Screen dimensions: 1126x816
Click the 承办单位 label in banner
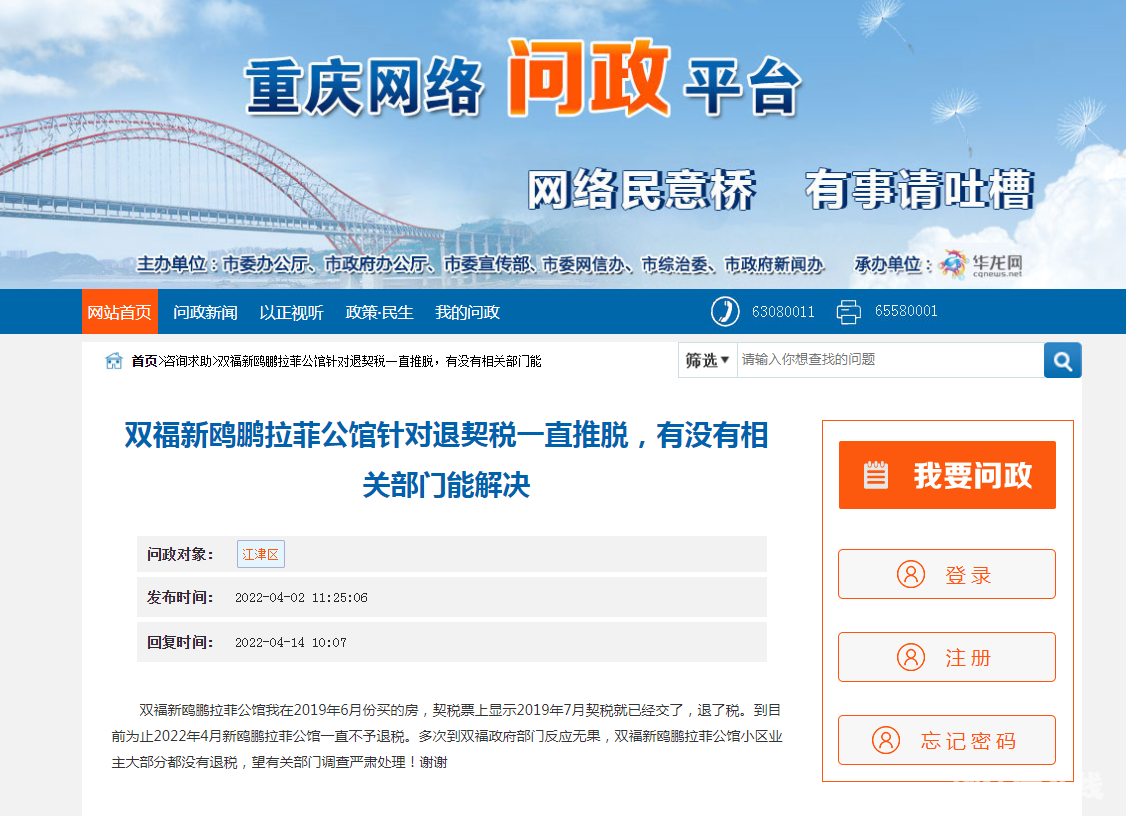tap(893, 264)
